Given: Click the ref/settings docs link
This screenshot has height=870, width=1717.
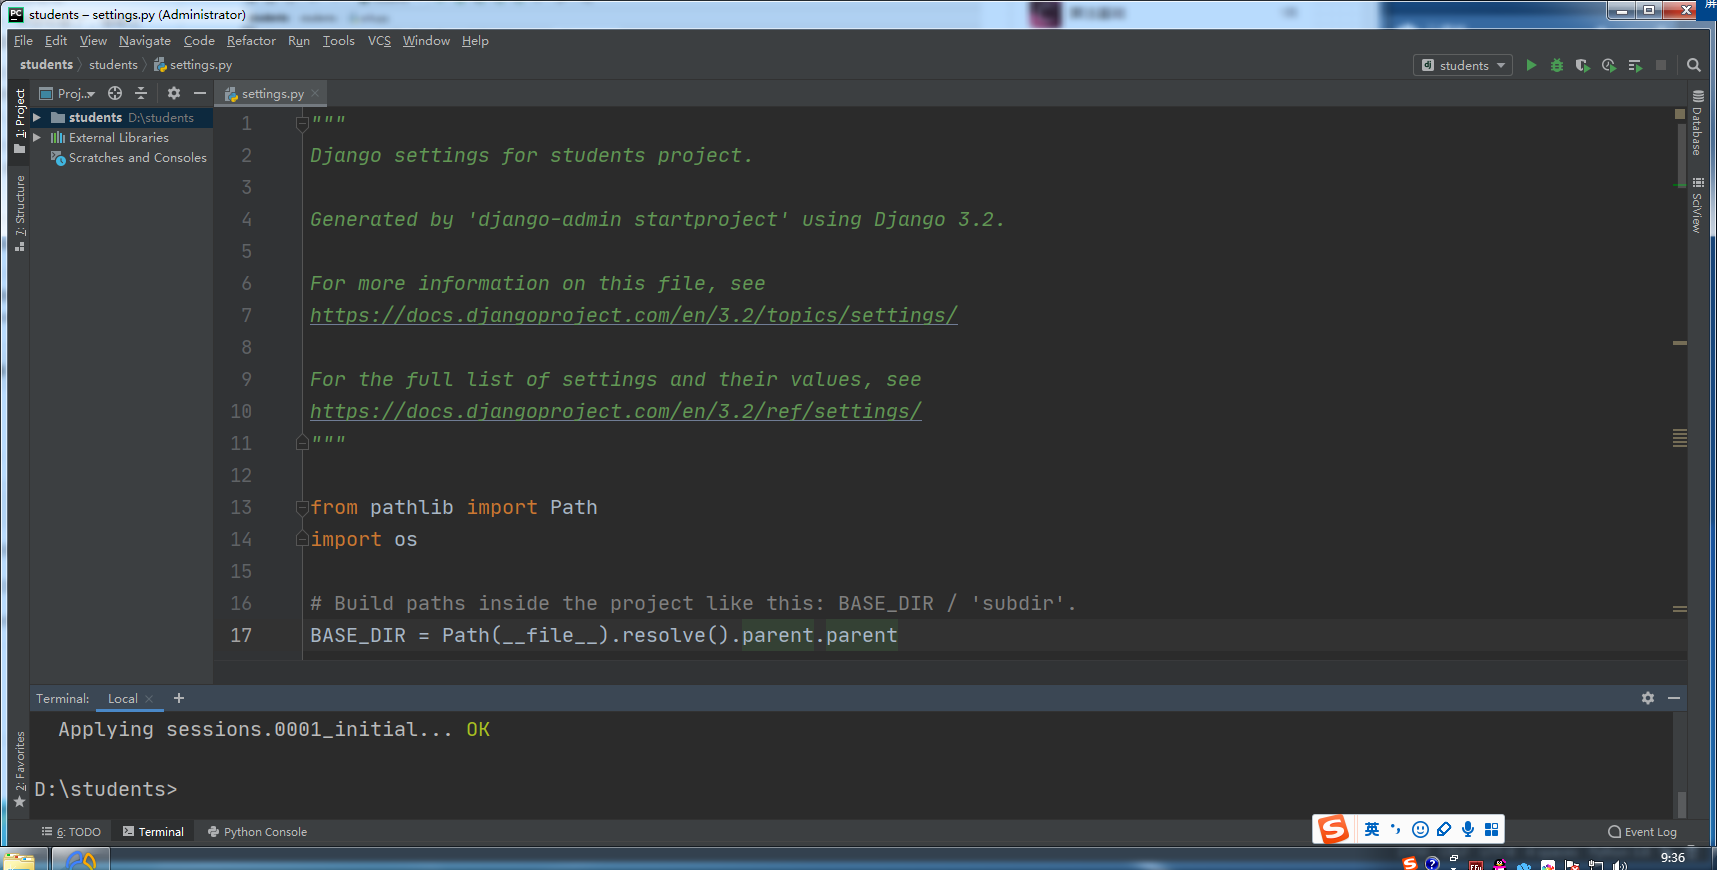Looking at the screenshot, I should click(x=616, y=411).
